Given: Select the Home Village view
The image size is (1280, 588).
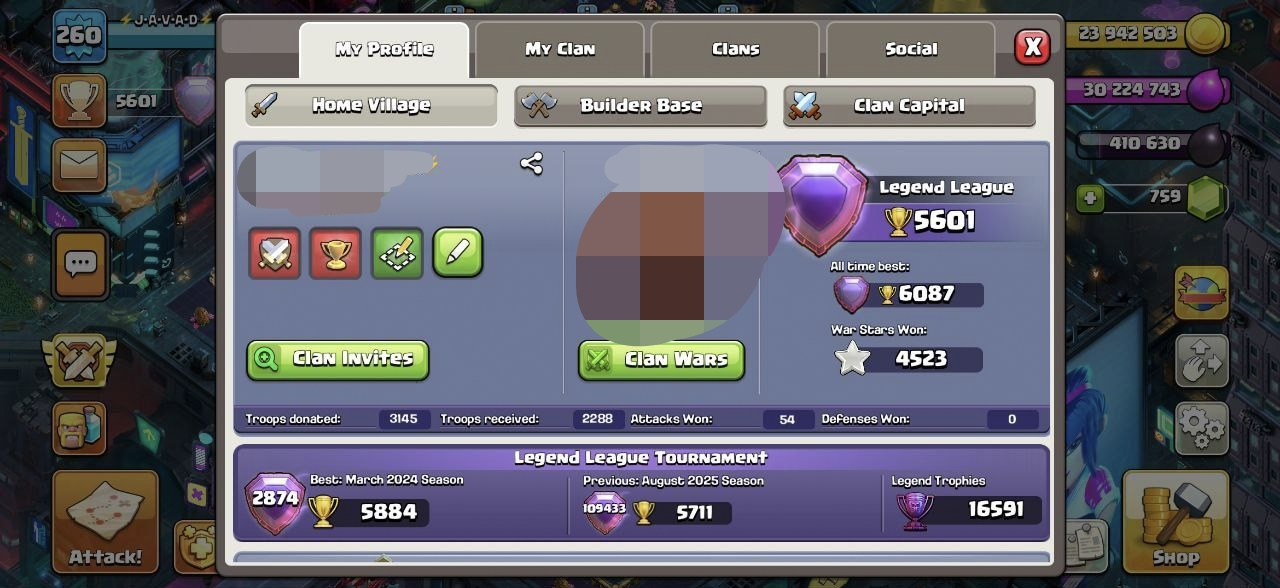Looking at the screenshot, I should (371, 106).
